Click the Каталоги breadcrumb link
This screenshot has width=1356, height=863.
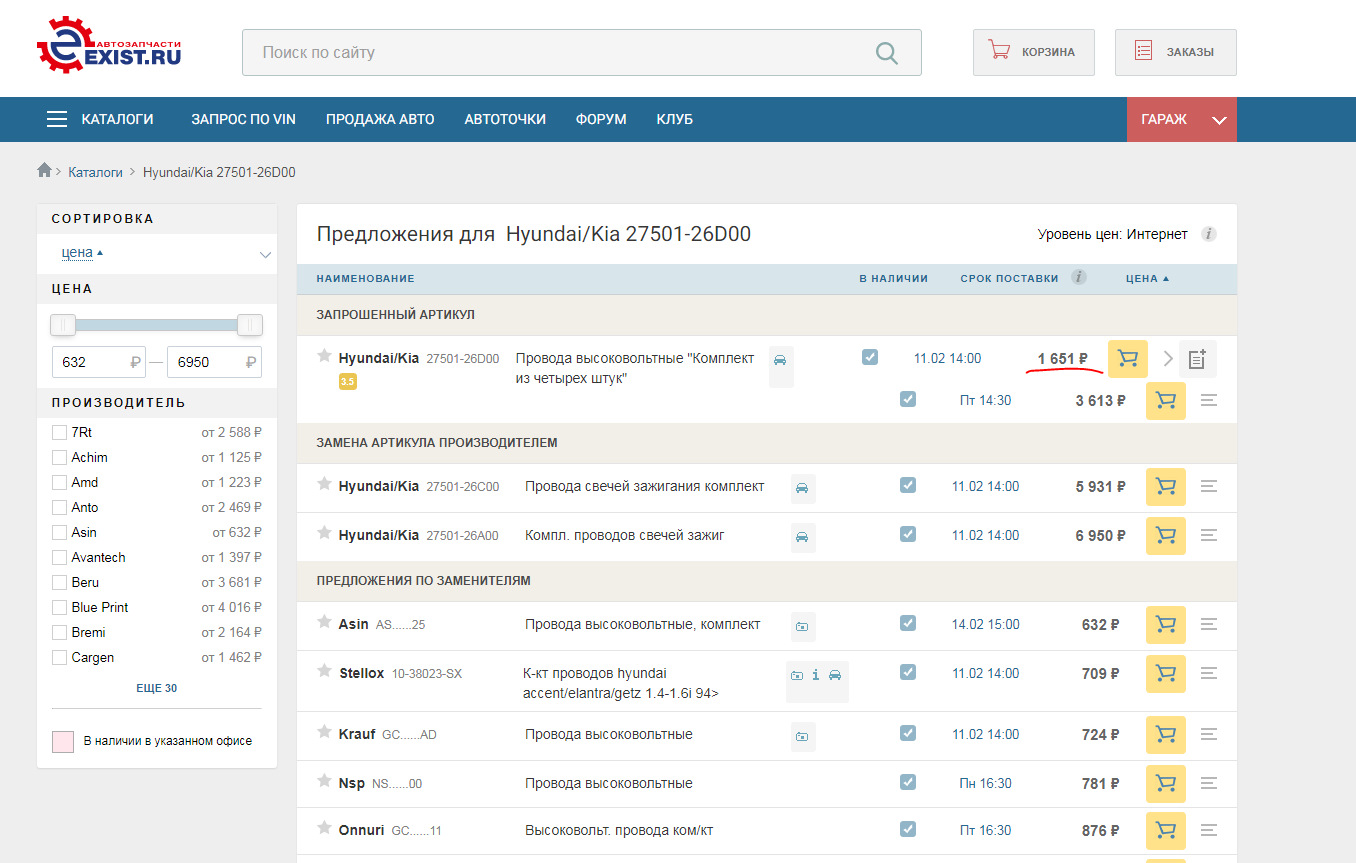click(x=95, y=172)
